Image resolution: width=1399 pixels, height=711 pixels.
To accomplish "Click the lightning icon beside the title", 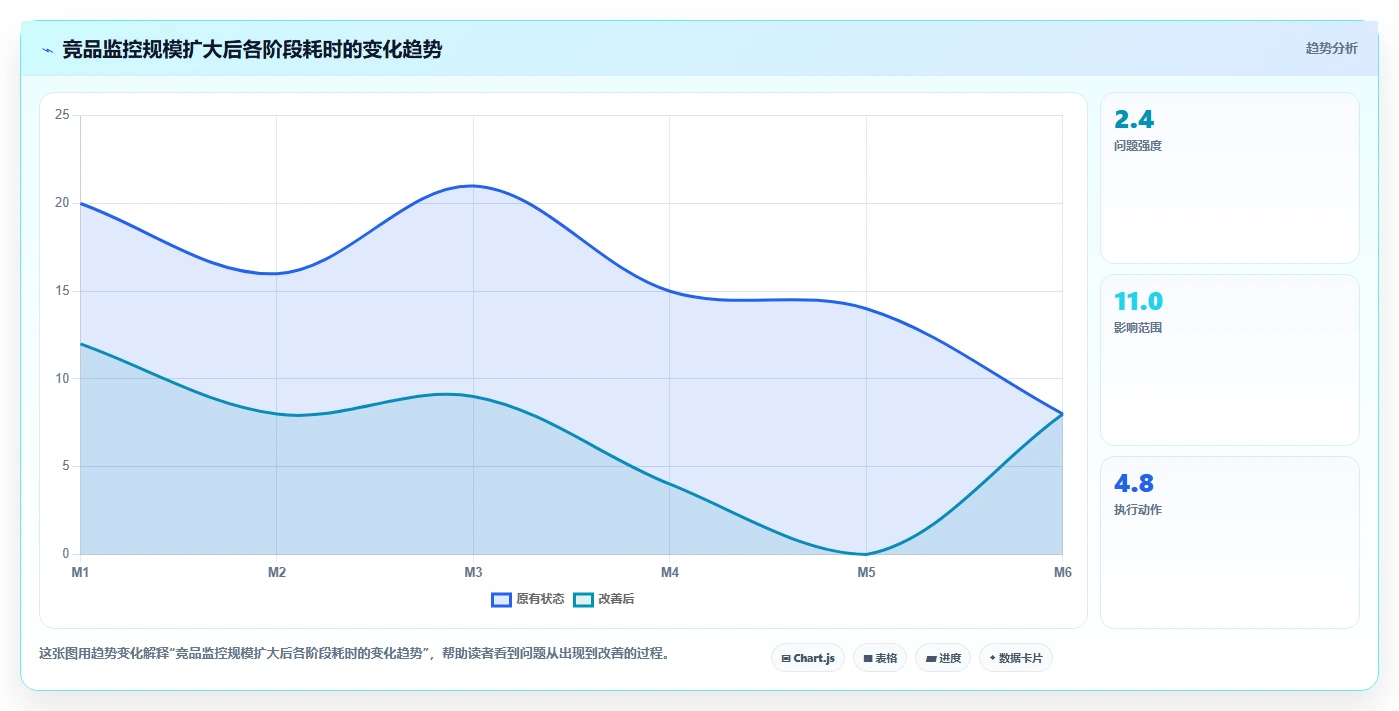I will (x=47, y=50).
